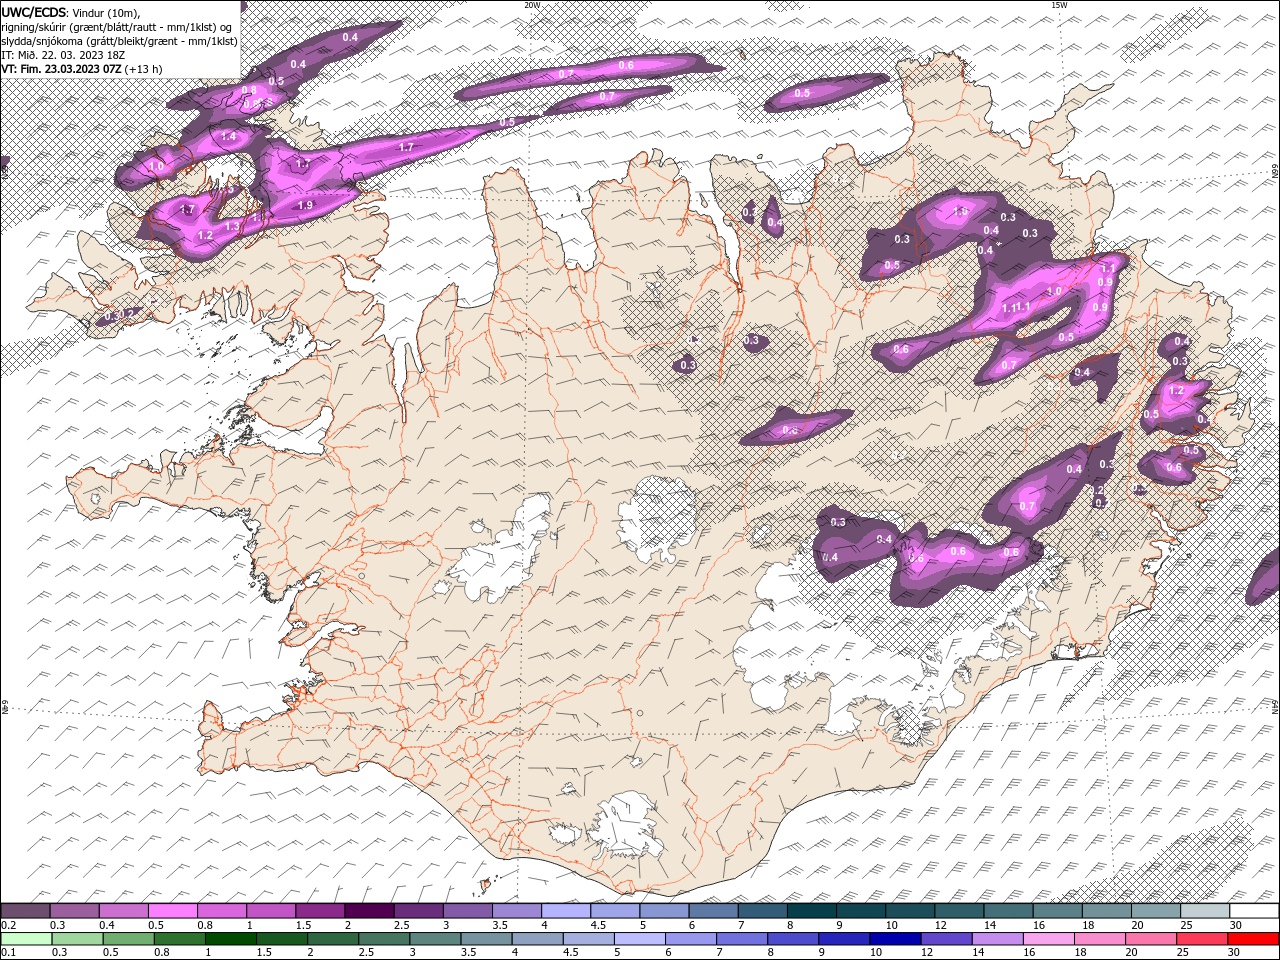The width and height of the screenshot is (1280, 960).
Task: Click the '30' label in the snow legend row
Action: click(x=1236, y=925)
